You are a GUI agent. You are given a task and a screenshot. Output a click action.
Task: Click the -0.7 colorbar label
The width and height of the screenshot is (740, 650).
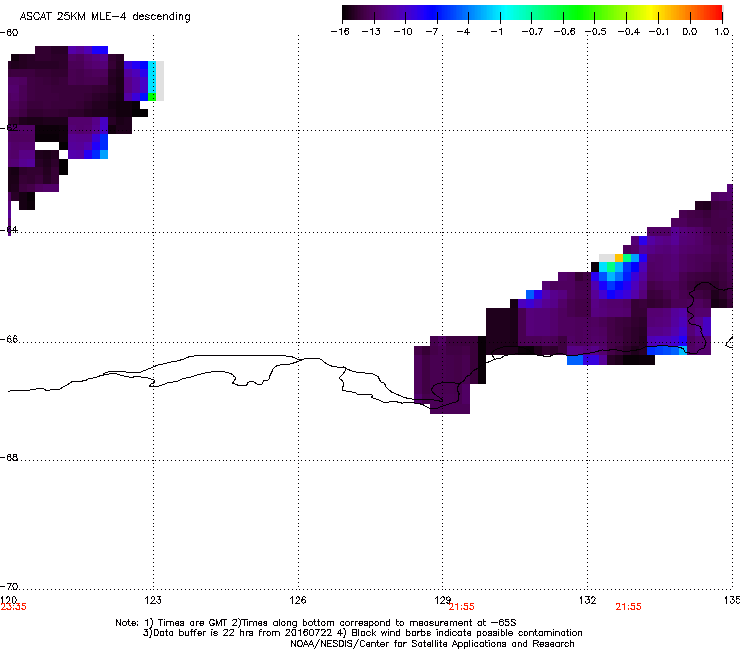[532, 32]
